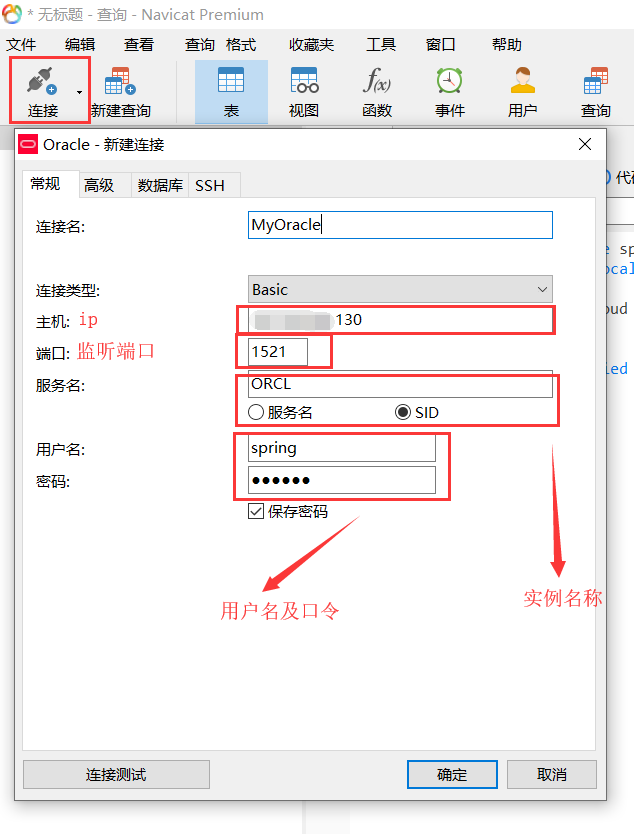Select the Table (表) toolbar icon

pyautogui.click(x=231, y=80)
